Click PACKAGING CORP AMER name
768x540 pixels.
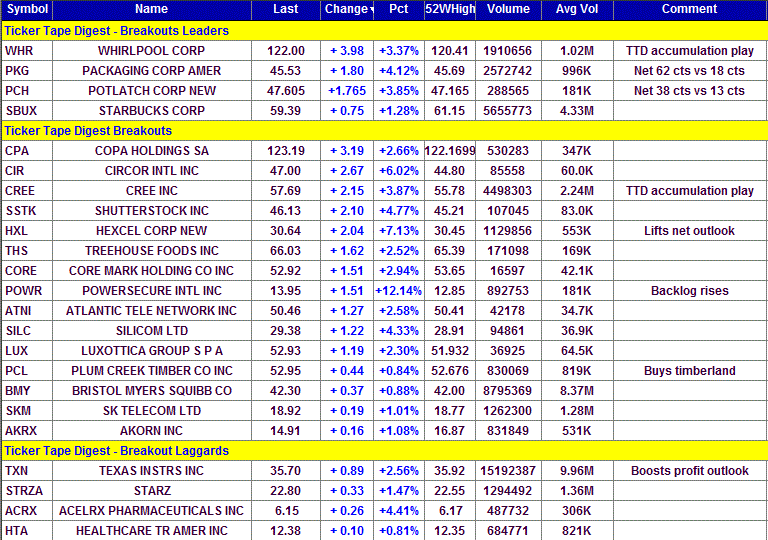(152, 71)
